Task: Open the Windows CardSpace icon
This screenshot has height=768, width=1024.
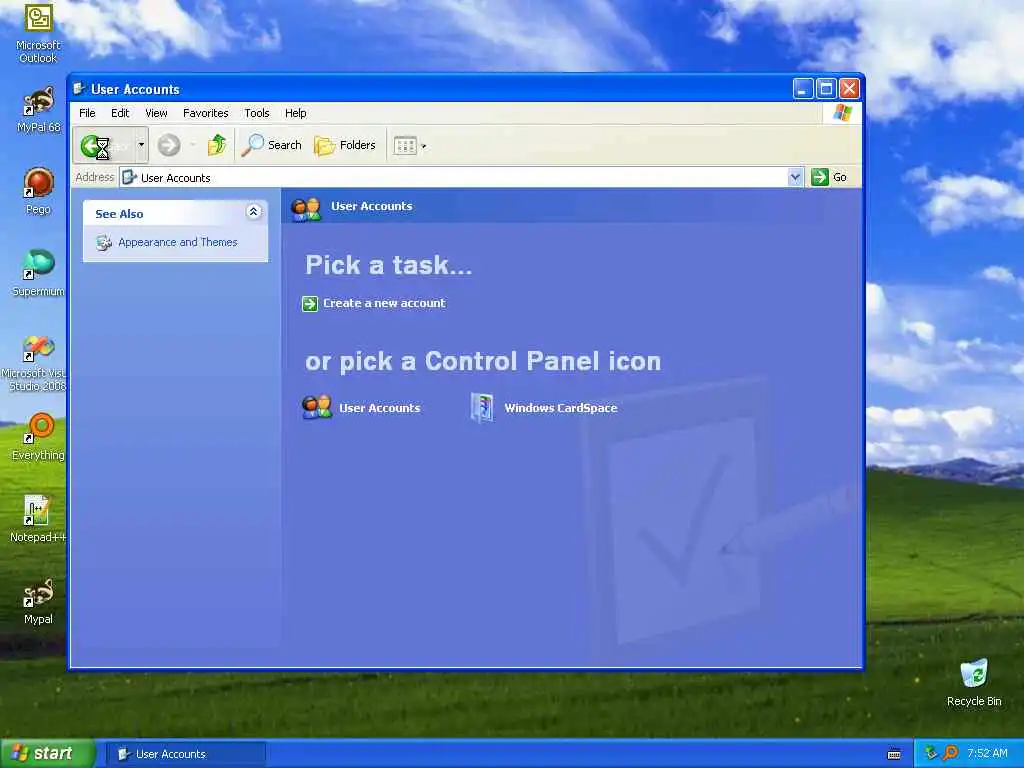Action: 482,408
